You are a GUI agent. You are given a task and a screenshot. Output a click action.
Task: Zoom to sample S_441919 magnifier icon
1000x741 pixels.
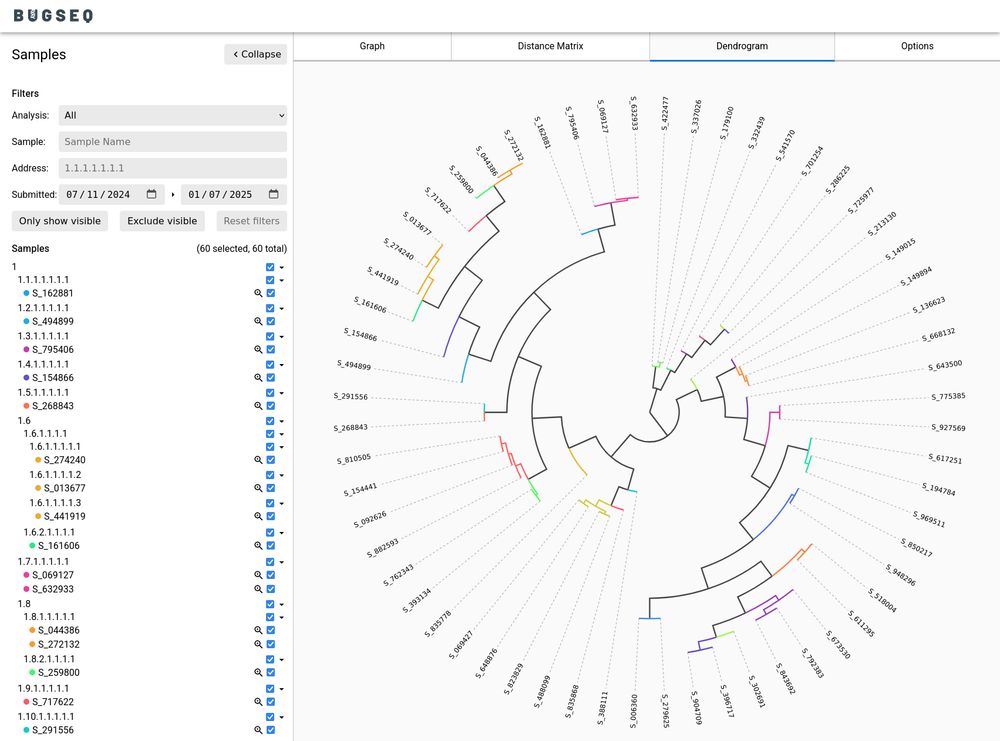258,516
